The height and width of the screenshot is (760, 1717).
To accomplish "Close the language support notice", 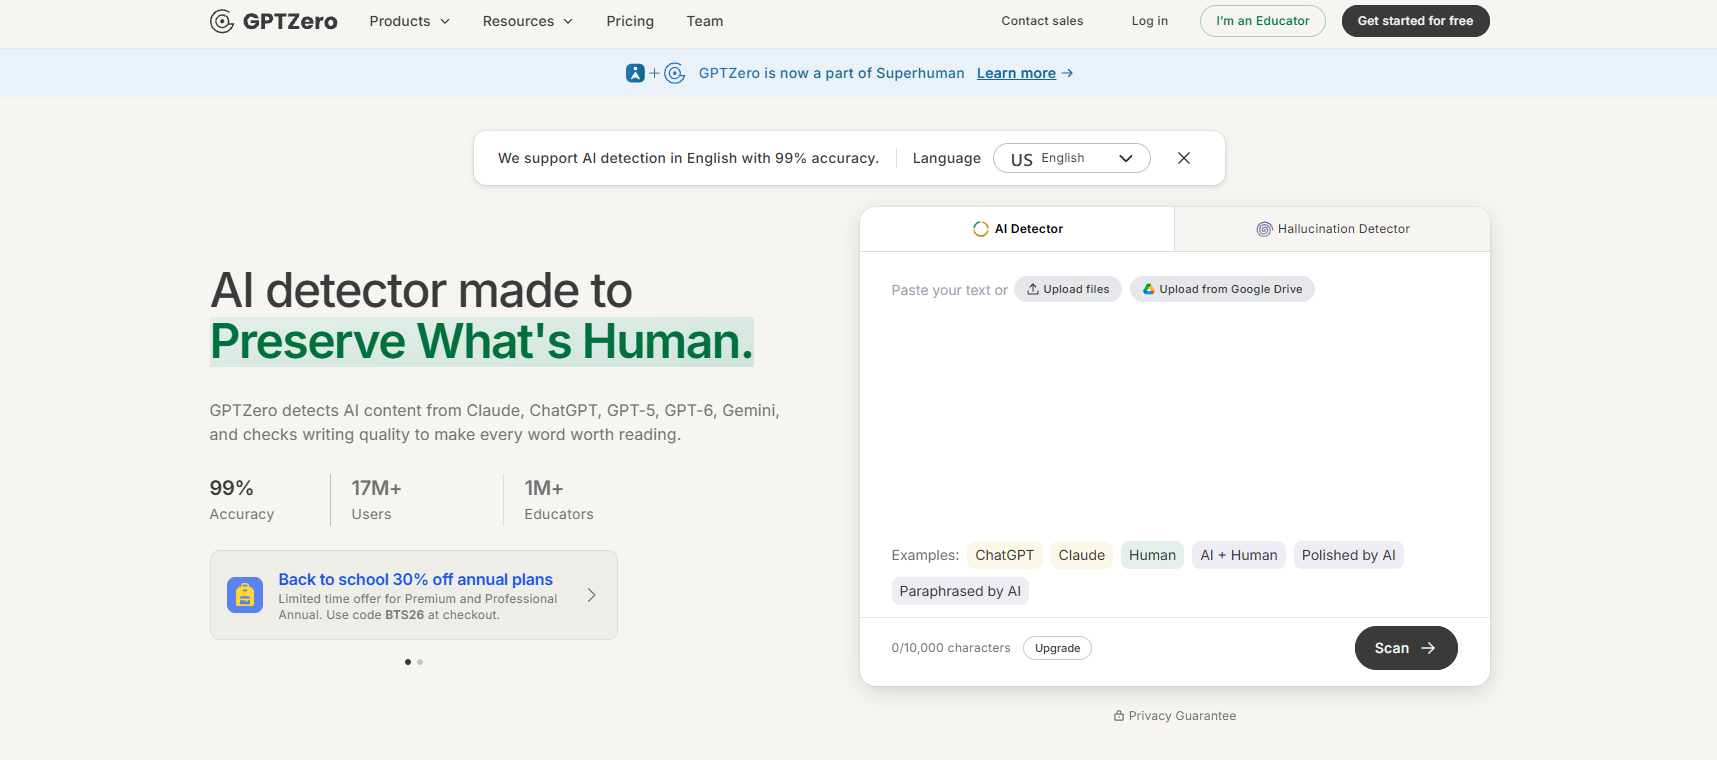I will (1184, 158).
